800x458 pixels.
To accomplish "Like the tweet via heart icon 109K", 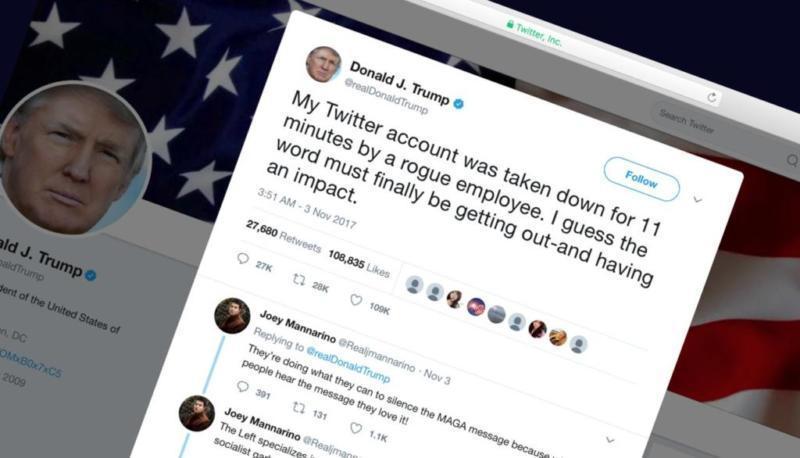I will click(x=356, y=300).
